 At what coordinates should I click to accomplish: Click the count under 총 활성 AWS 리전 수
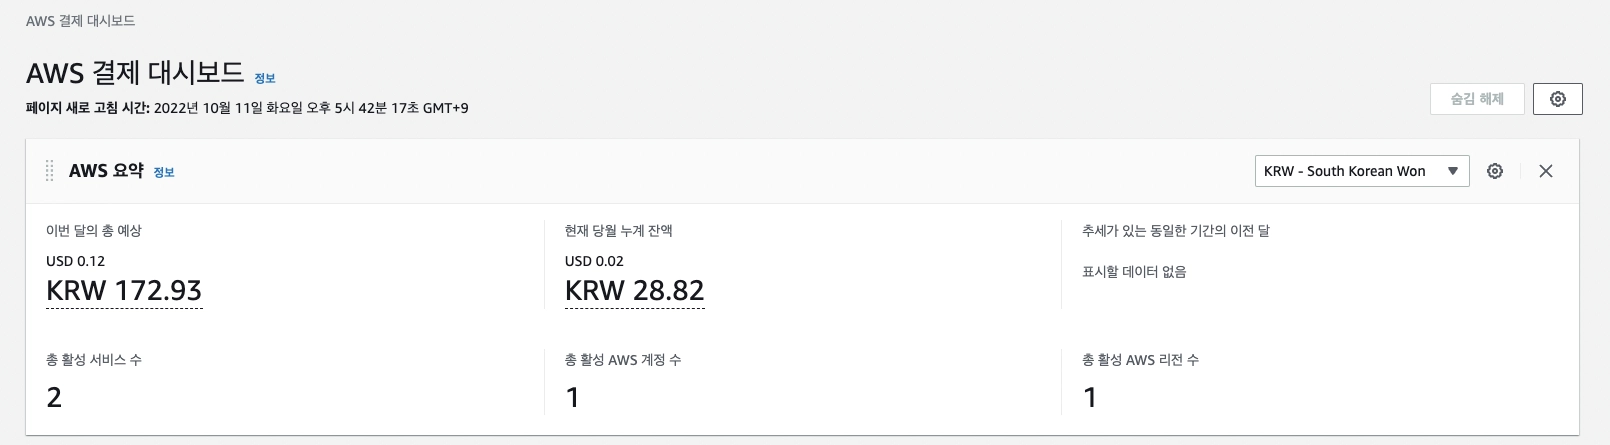pos(1090,397)
